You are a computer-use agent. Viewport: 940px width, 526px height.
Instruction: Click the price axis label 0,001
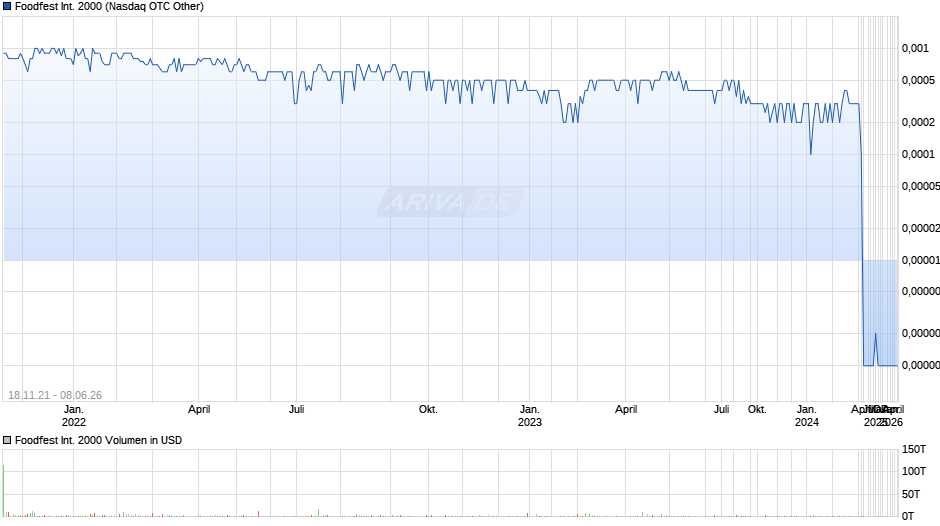[915, 49]
